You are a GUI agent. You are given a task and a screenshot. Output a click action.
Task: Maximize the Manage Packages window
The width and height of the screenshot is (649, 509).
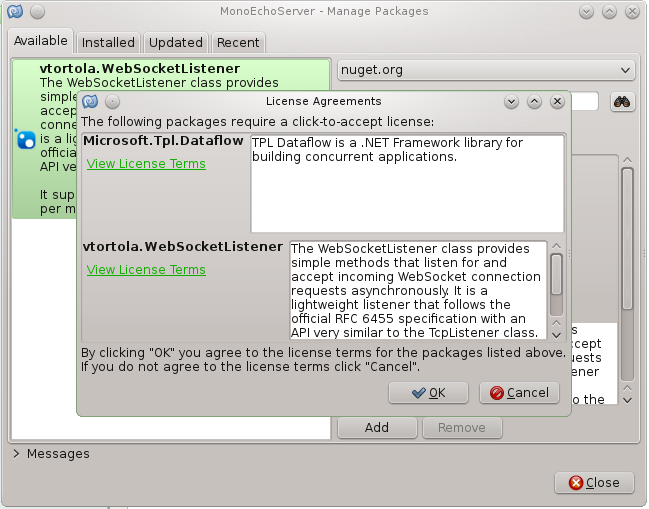point(609,12)
